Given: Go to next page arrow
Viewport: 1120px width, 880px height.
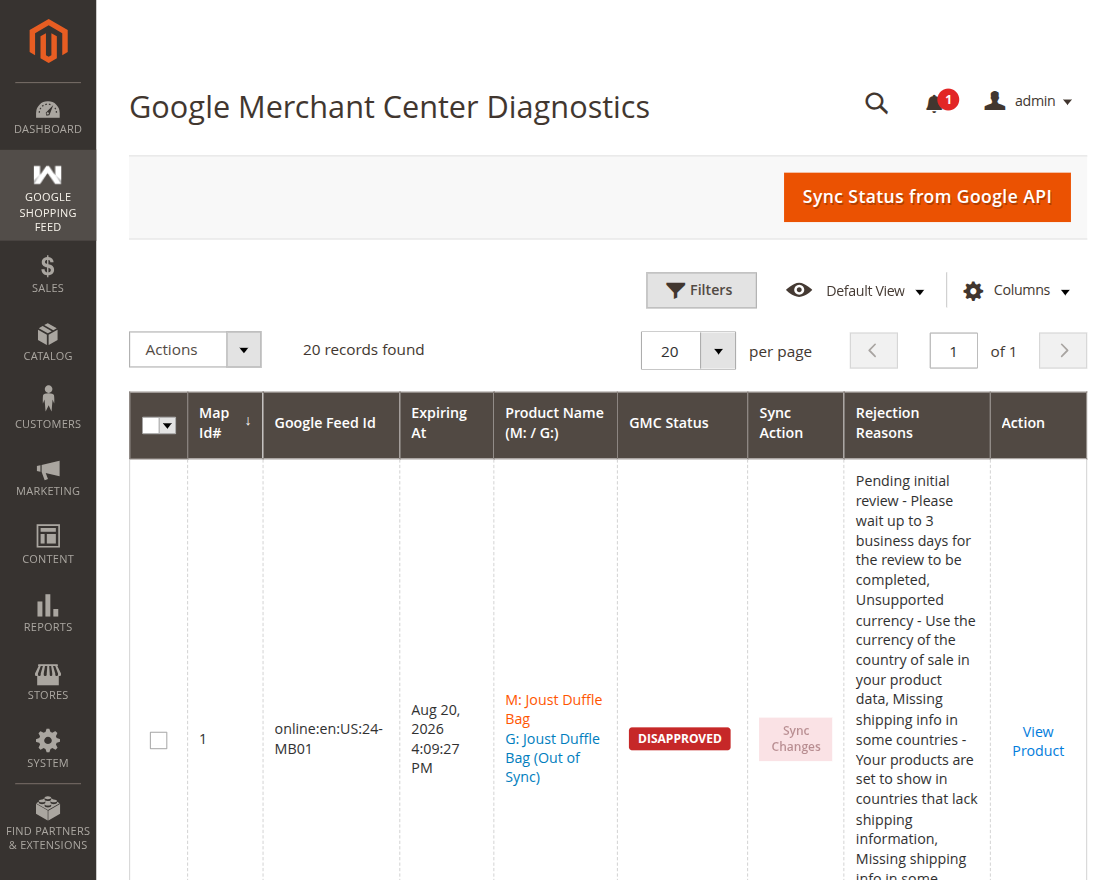Looking at the screenshot, I should [x=1063, y=351].
